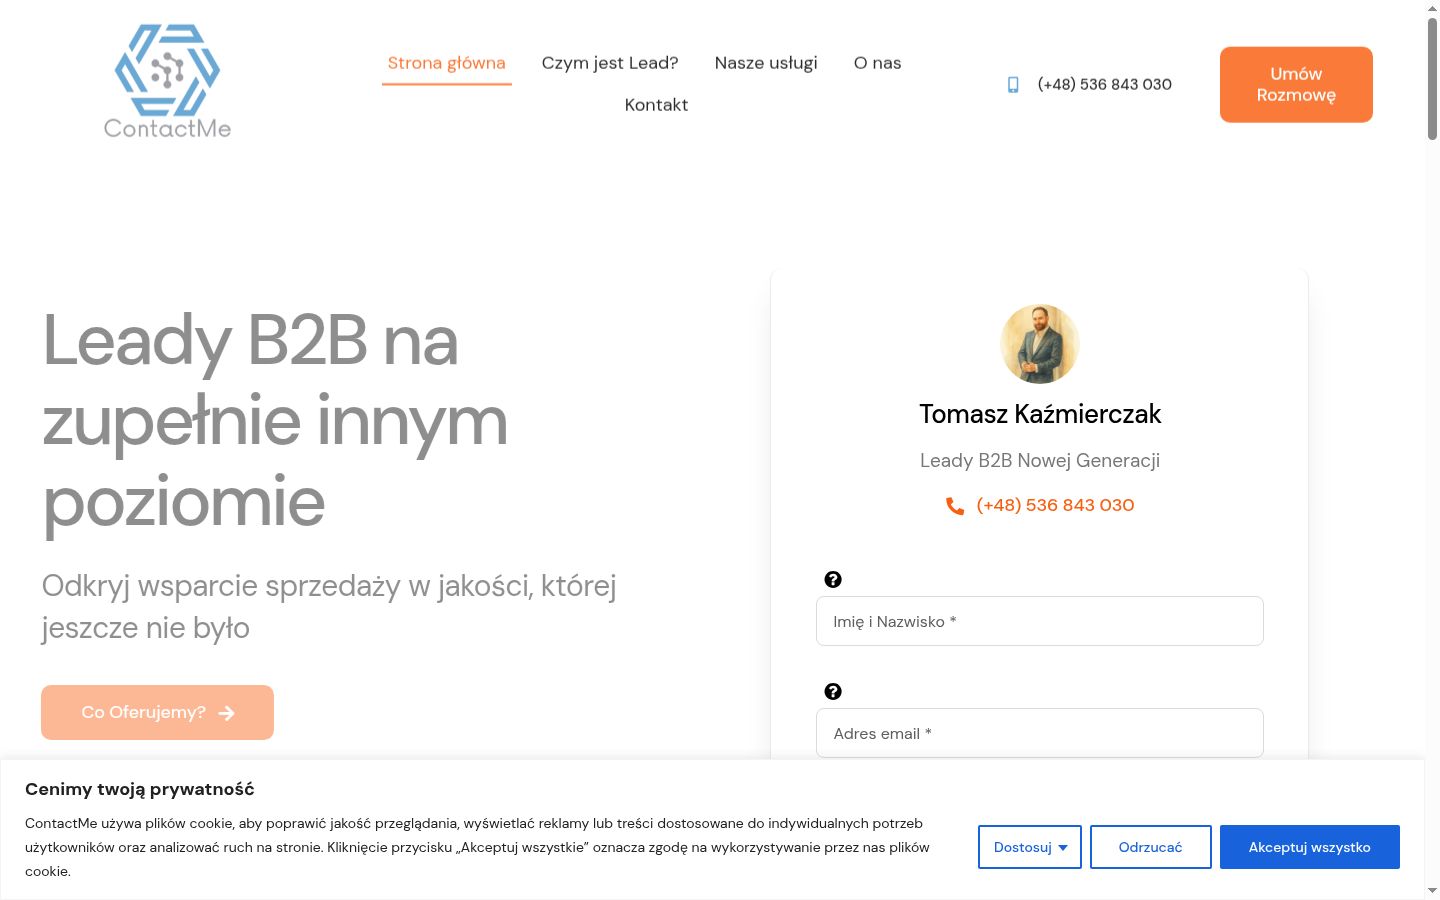
Task: Click help icon above Imię i Nazwisko field
Action: 833,580
